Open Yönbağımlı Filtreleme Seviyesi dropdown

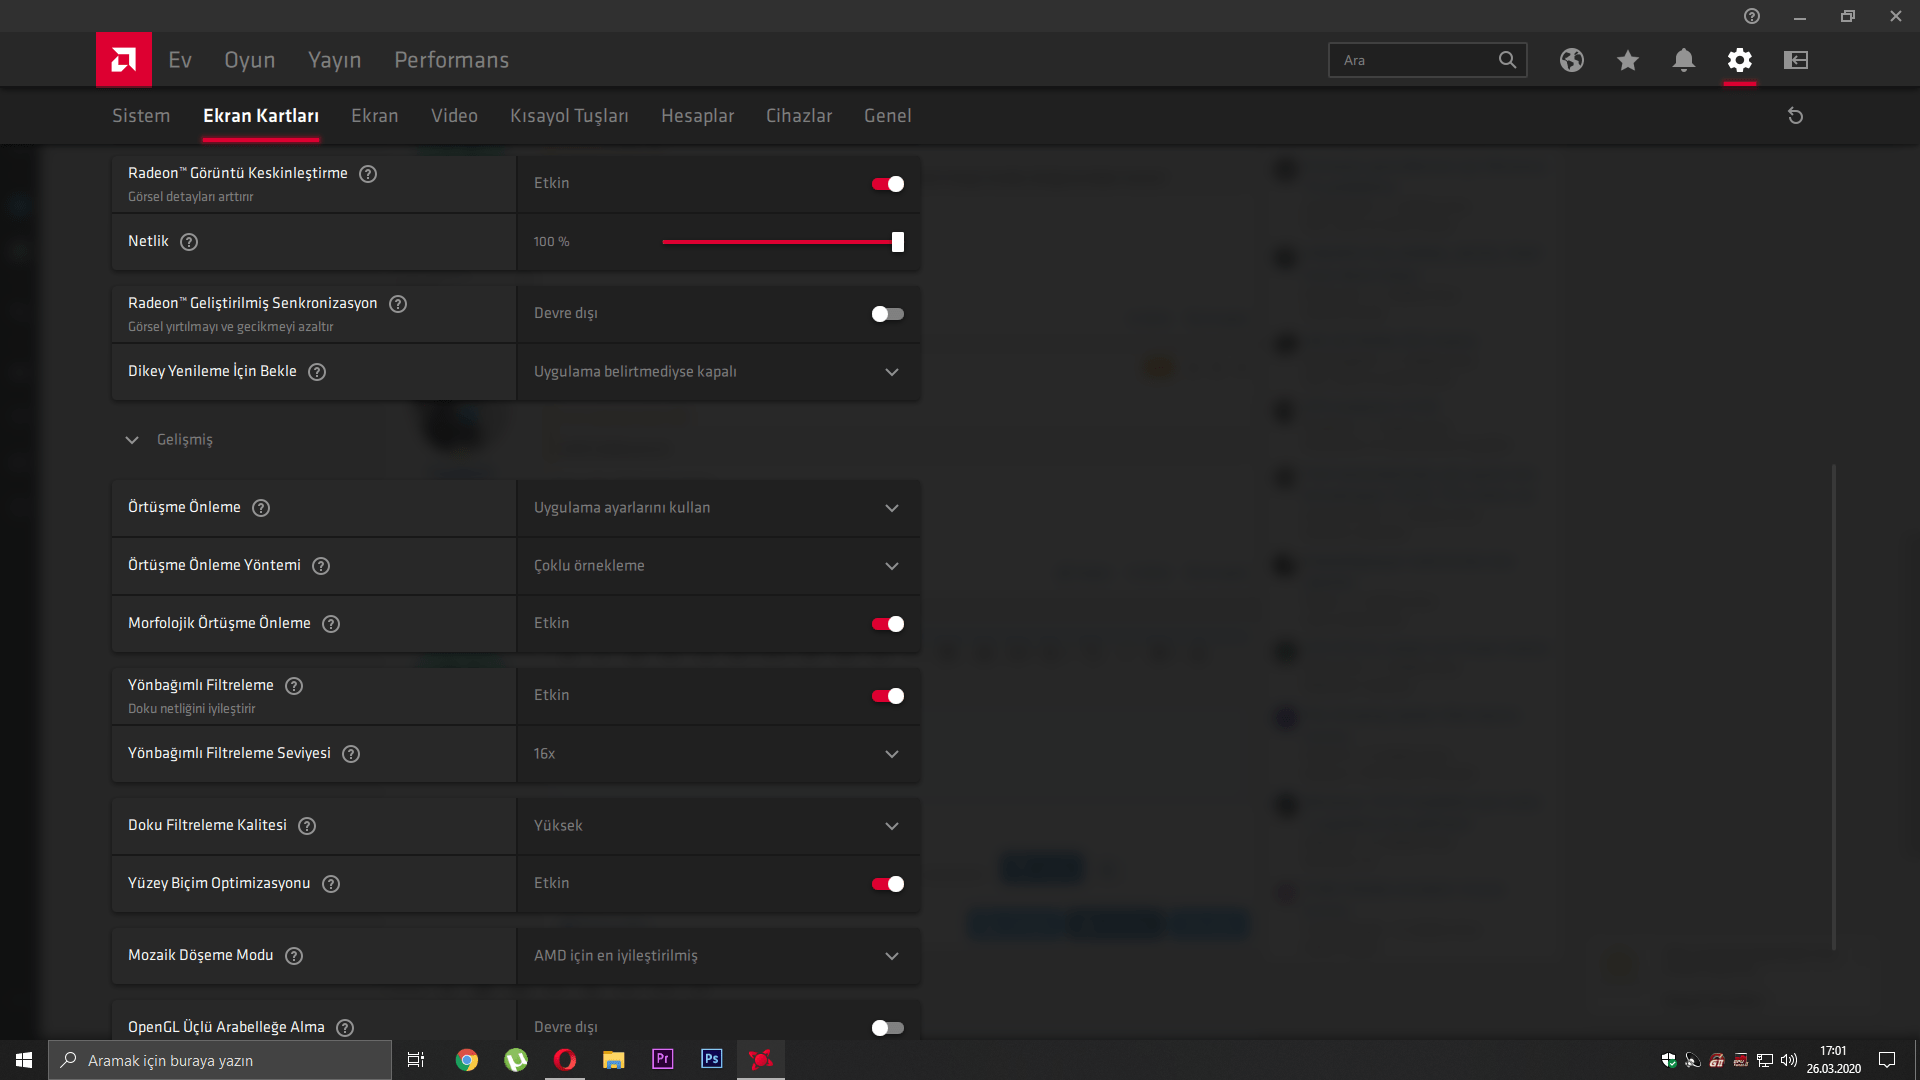point(717,754)
